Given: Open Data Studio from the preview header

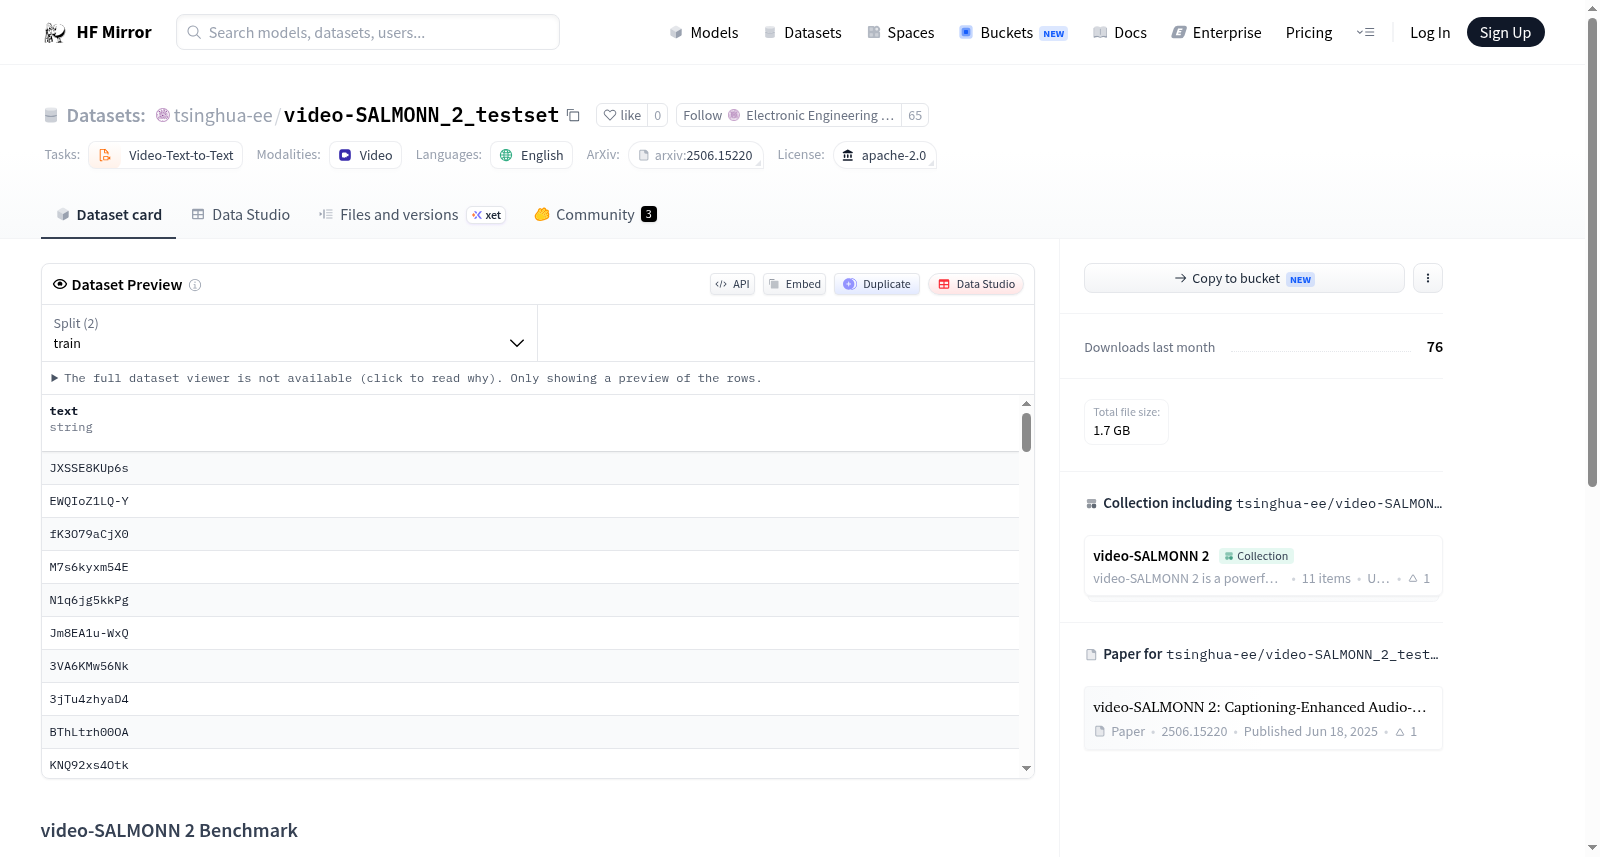Looking at the screenshot, I should tap(976, 284).
